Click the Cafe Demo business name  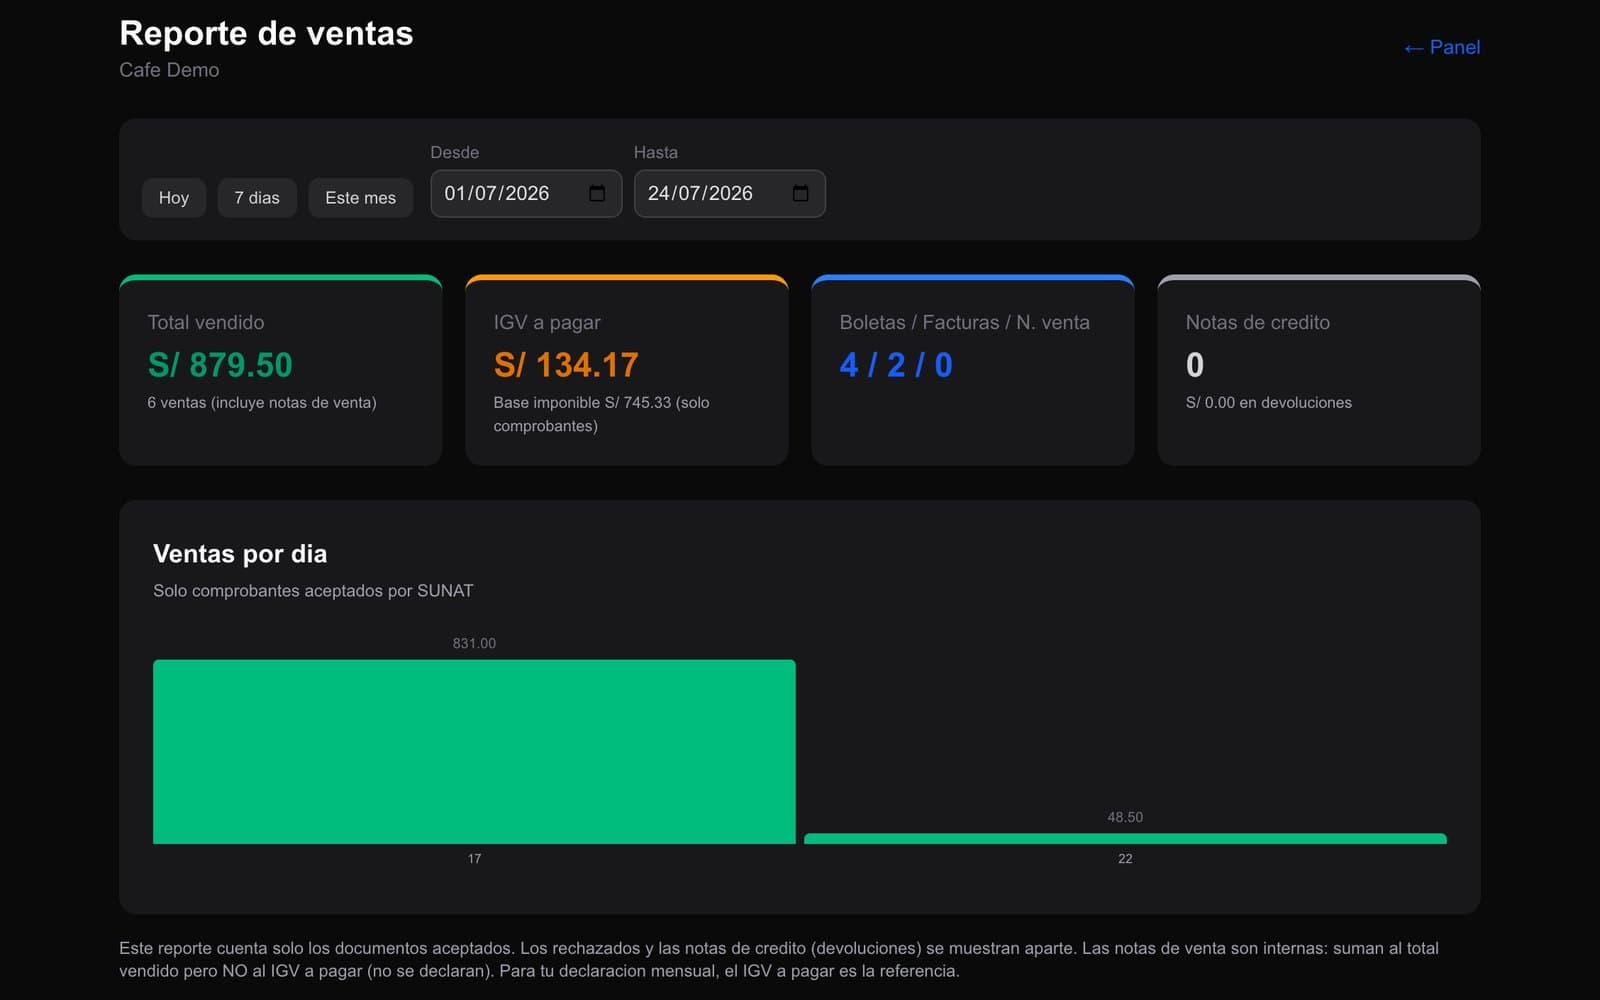[169, 70]
